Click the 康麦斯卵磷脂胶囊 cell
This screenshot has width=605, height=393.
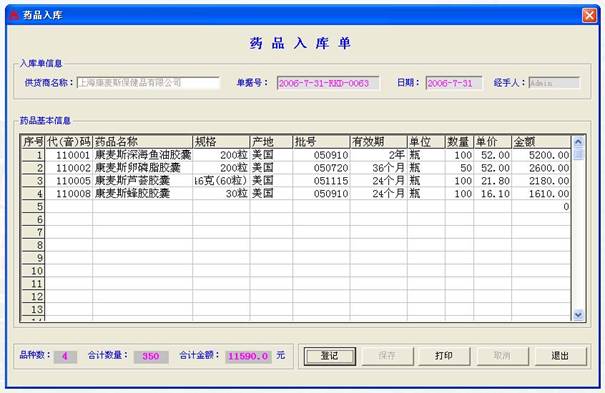pyautogui.click(x=142, y=168)
